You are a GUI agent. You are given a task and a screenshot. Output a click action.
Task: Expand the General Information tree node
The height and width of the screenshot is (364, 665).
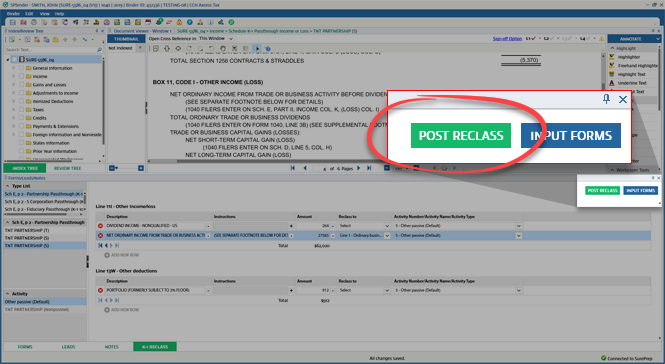(14, 68)
